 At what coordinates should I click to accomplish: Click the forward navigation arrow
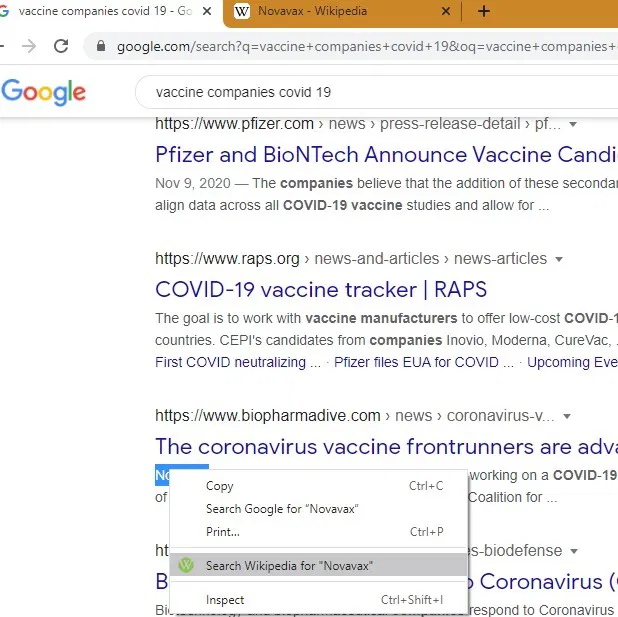(29, 46)
